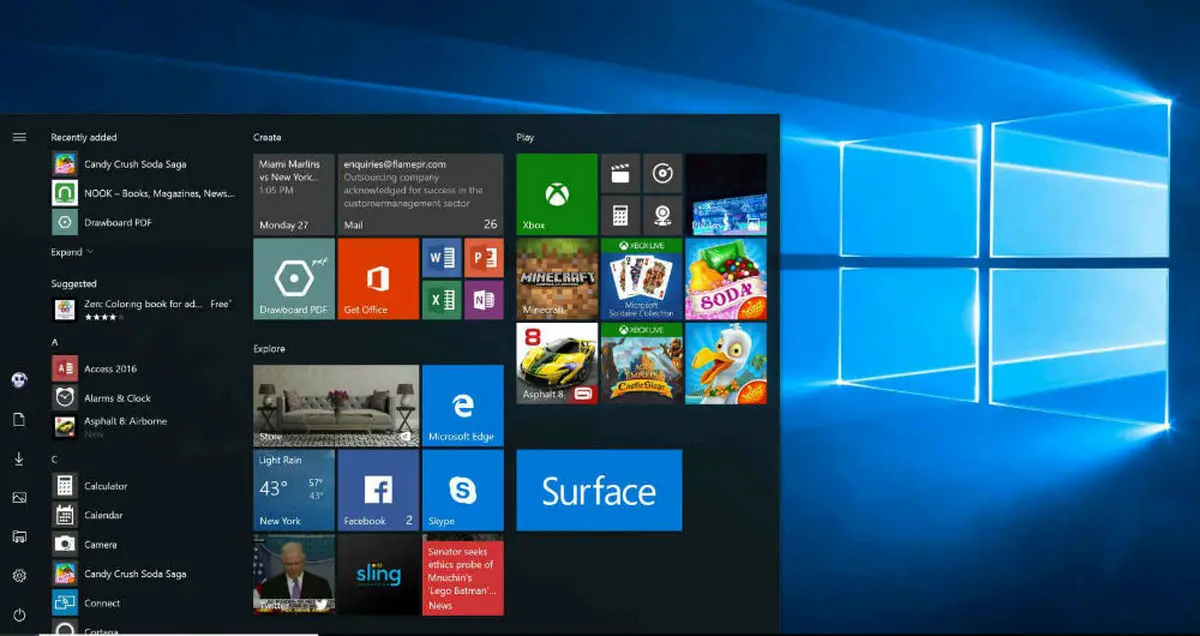Open the Get Office tile
Image resolution: width=1200 pixels, height=636 pixels.
click(x=377, y=278)
